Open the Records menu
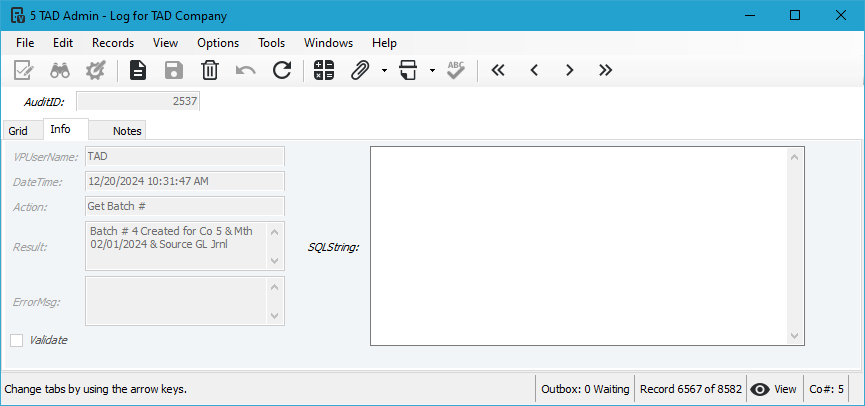The width and height of the screenshot is (865, 406). tap(113, 43)
